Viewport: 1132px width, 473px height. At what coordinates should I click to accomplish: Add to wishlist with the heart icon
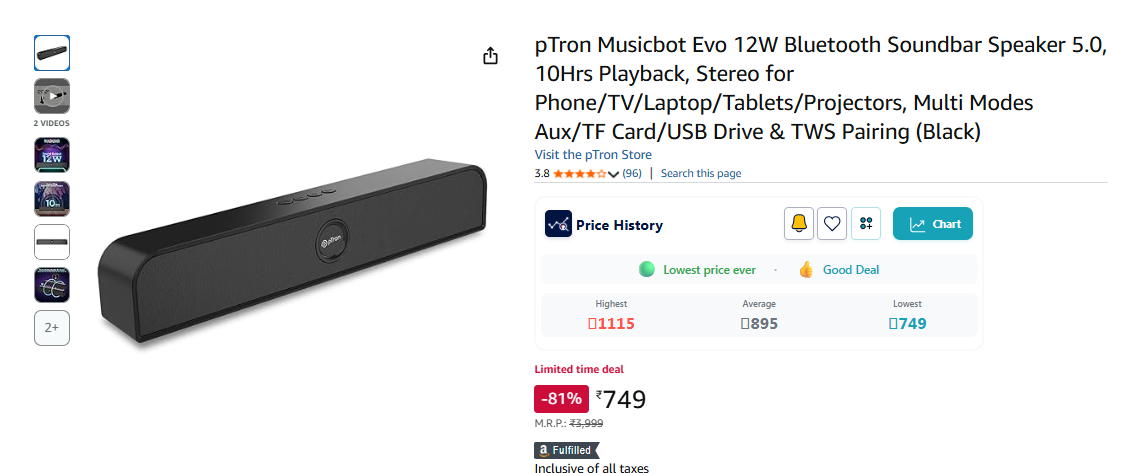(832, 224)
